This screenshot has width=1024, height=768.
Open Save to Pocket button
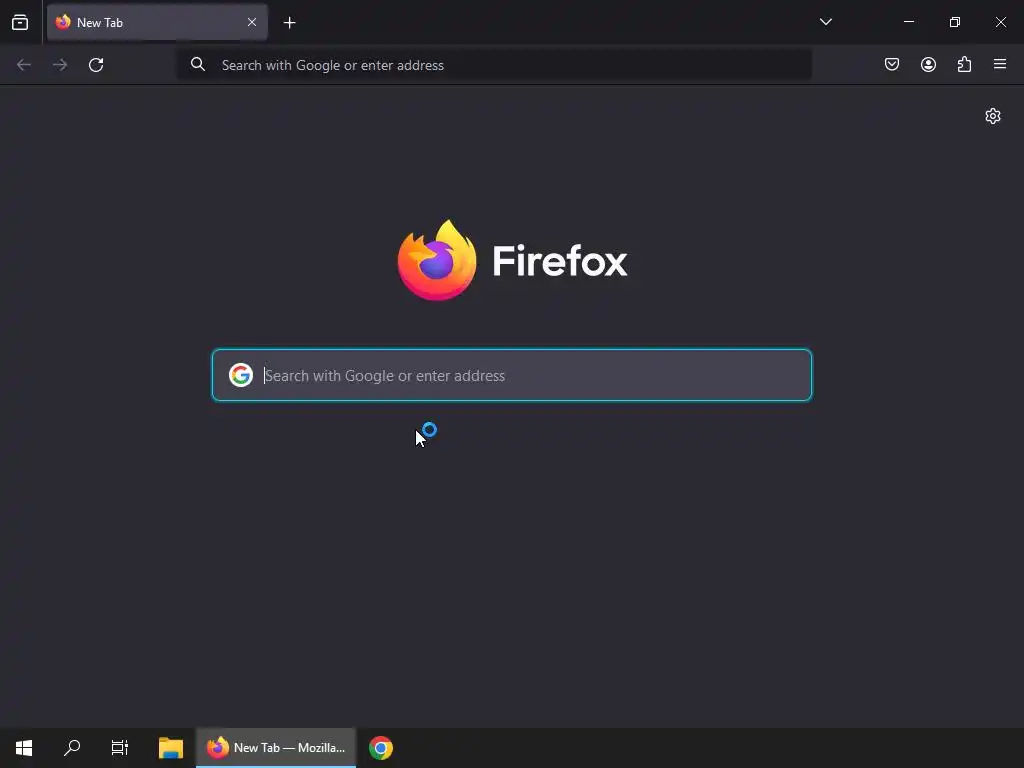[892, 64]
